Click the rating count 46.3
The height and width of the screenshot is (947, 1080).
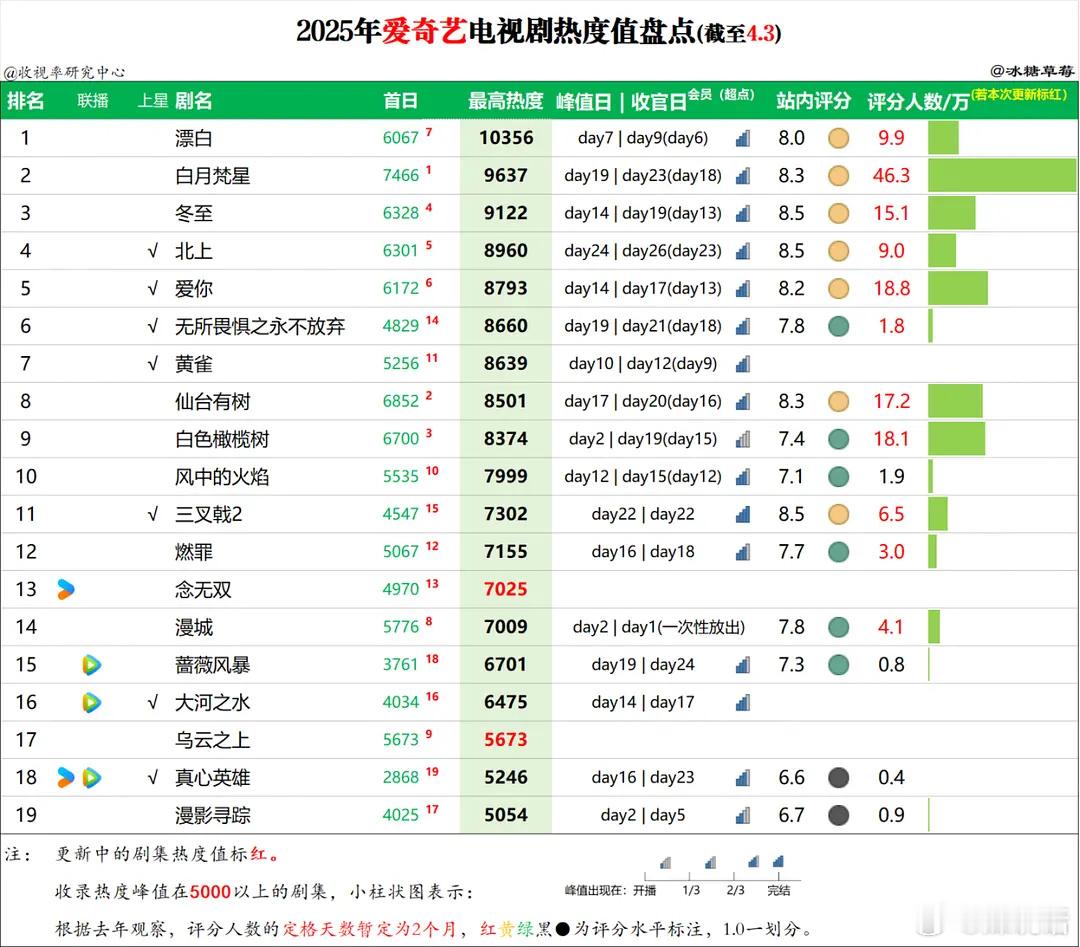point(891,176)
